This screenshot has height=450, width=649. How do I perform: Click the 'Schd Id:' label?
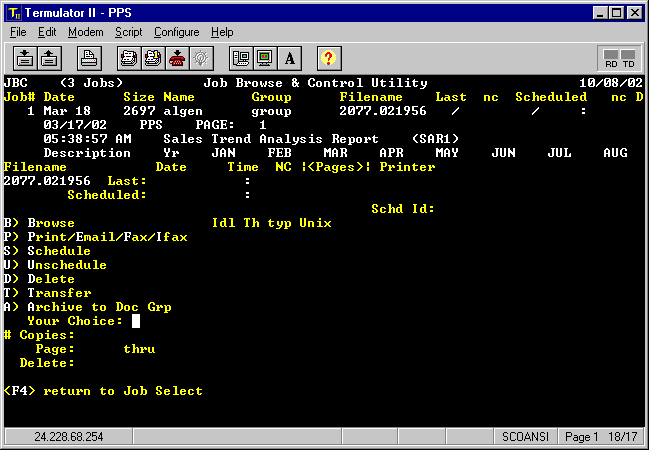(403, 209)
